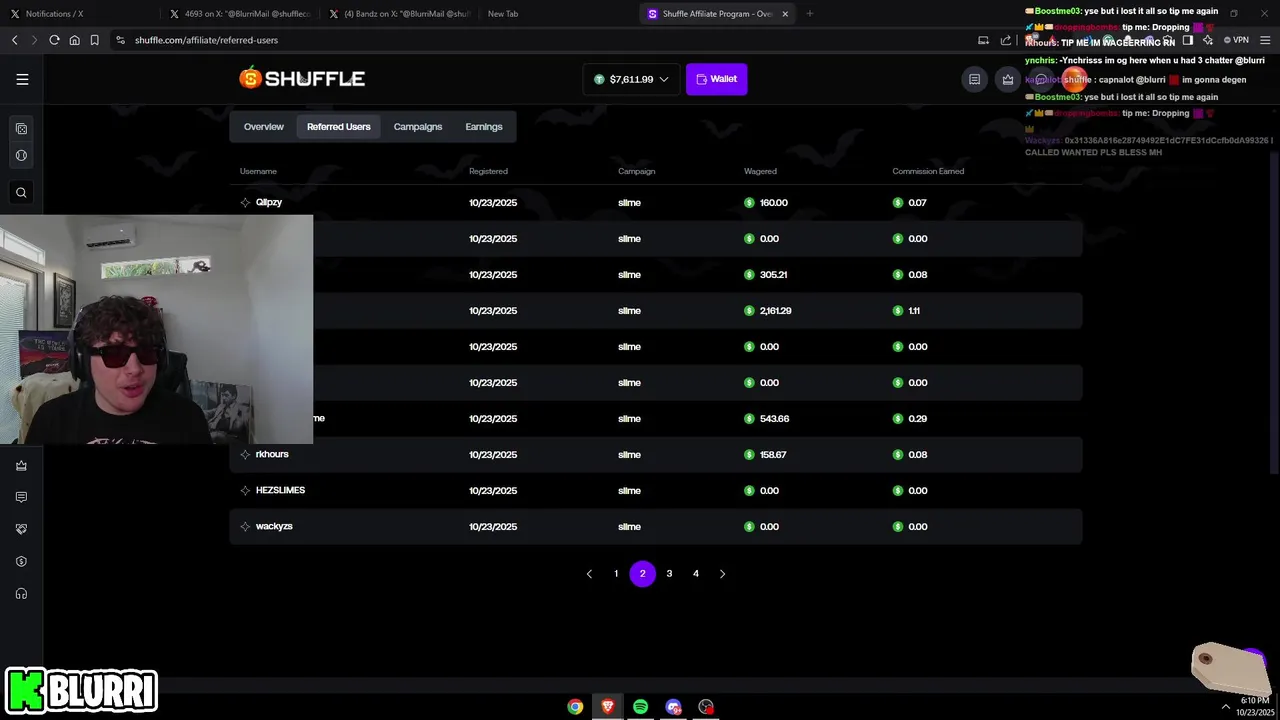The width and height of the screenshot is (1280, 720).
Task: Open Brave browser from the taskbar
Action: (607, 706)
